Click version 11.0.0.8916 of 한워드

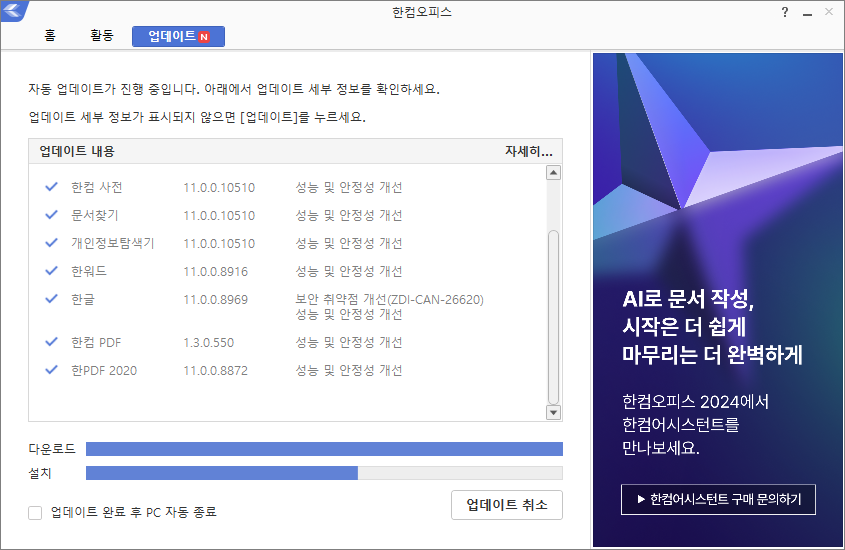(216, 271)
